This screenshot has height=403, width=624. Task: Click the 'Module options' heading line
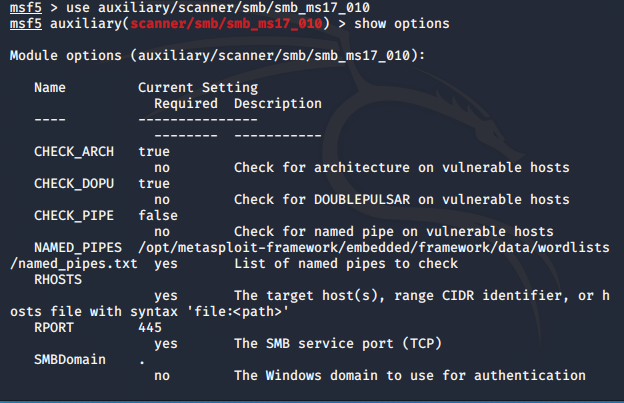pos(217,55)
